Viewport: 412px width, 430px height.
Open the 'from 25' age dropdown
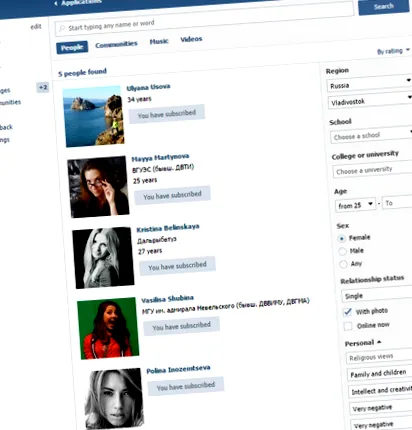click(x=355, y=205)
